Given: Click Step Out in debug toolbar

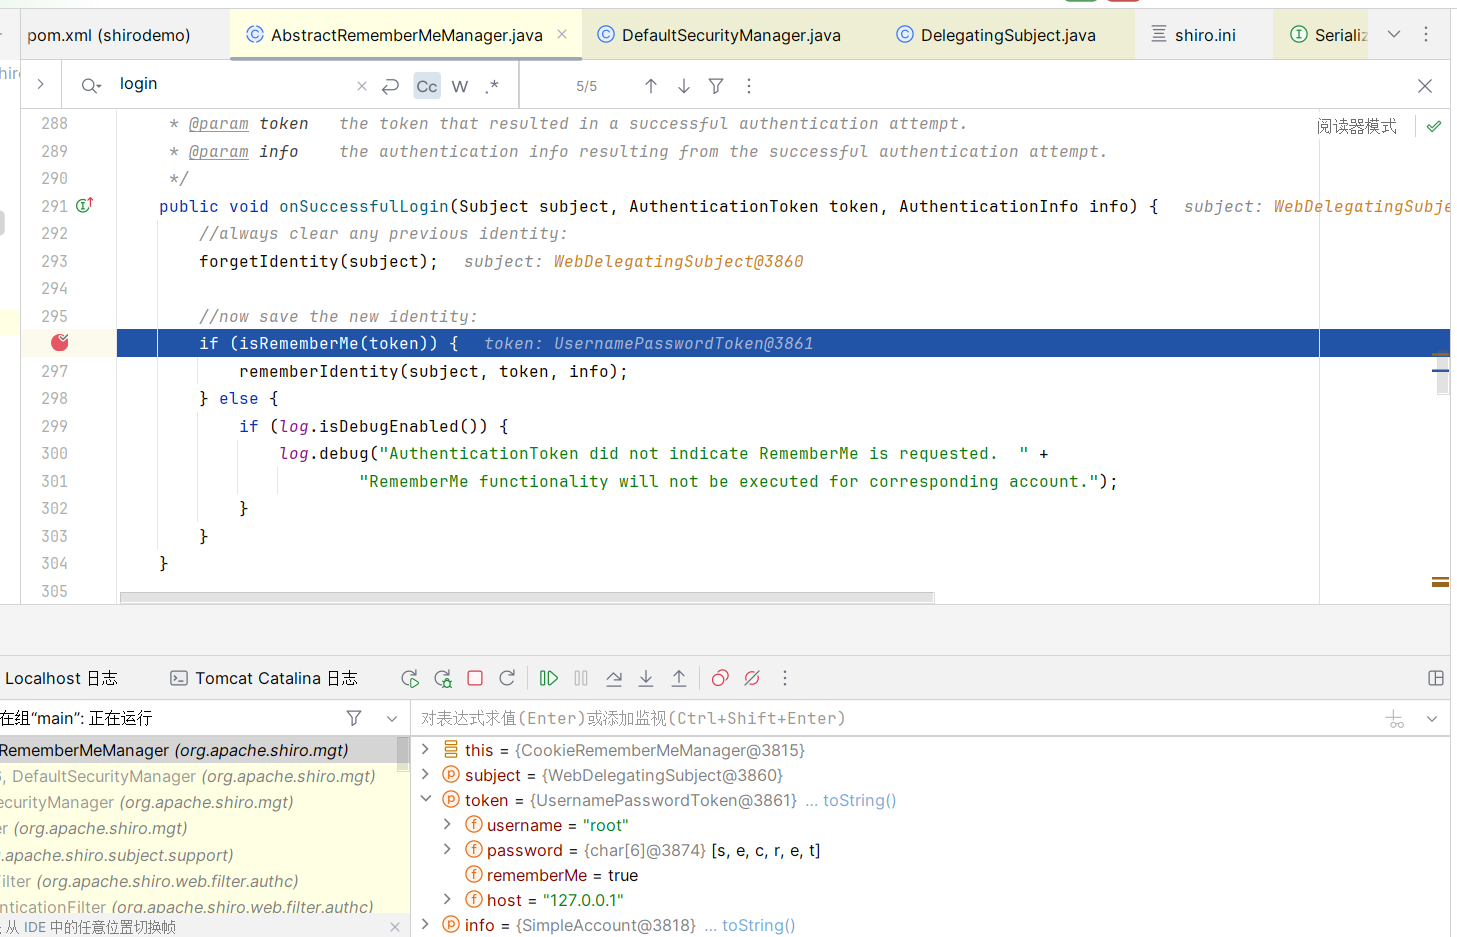Looking at the screenshot, I should pyautogui.click(x=679, y=678).
